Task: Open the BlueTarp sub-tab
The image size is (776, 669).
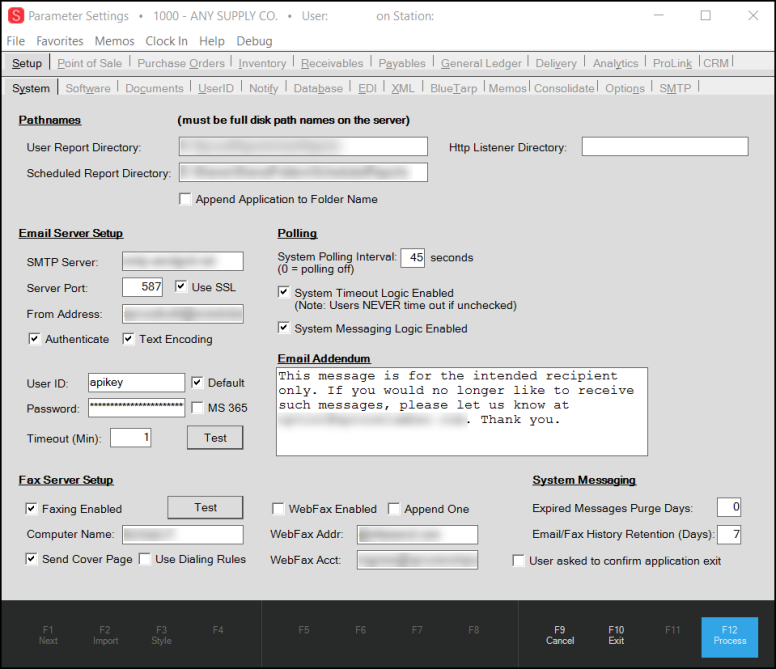Action: [453, 88]
